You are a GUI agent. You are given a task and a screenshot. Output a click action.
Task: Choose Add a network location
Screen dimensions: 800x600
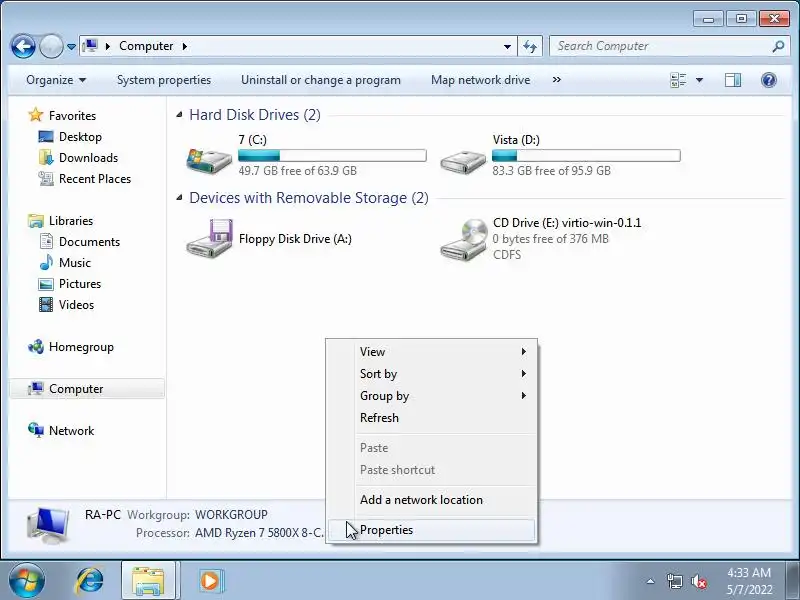[x=432, y=499]
